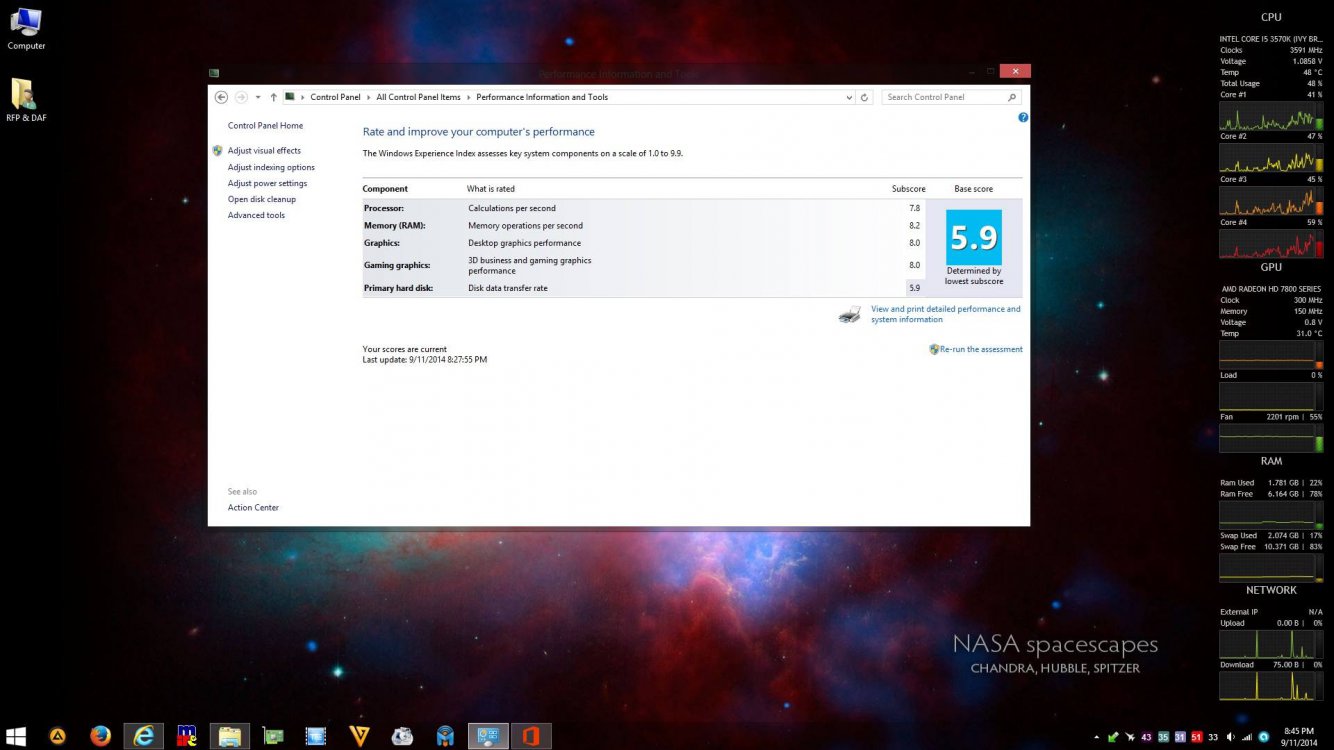Refresh the Control Panel address bar
The height and width of the screenshot is (750, 1334).
pos(864,97)
